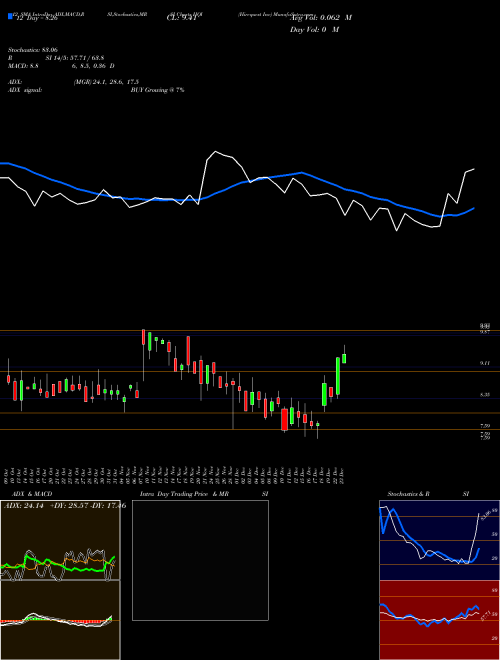Click the blue 12 Day SMA legend square
Viewport: 500px width, 660px height.
pos(10,16)
